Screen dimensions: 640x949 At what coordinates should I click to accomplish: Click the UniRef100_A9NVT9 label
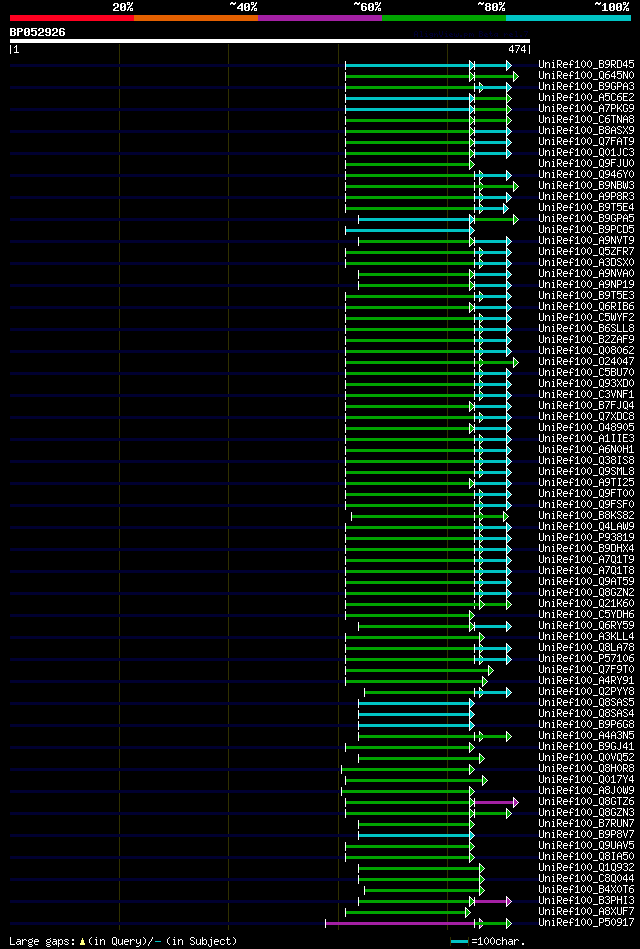[586, 241]
